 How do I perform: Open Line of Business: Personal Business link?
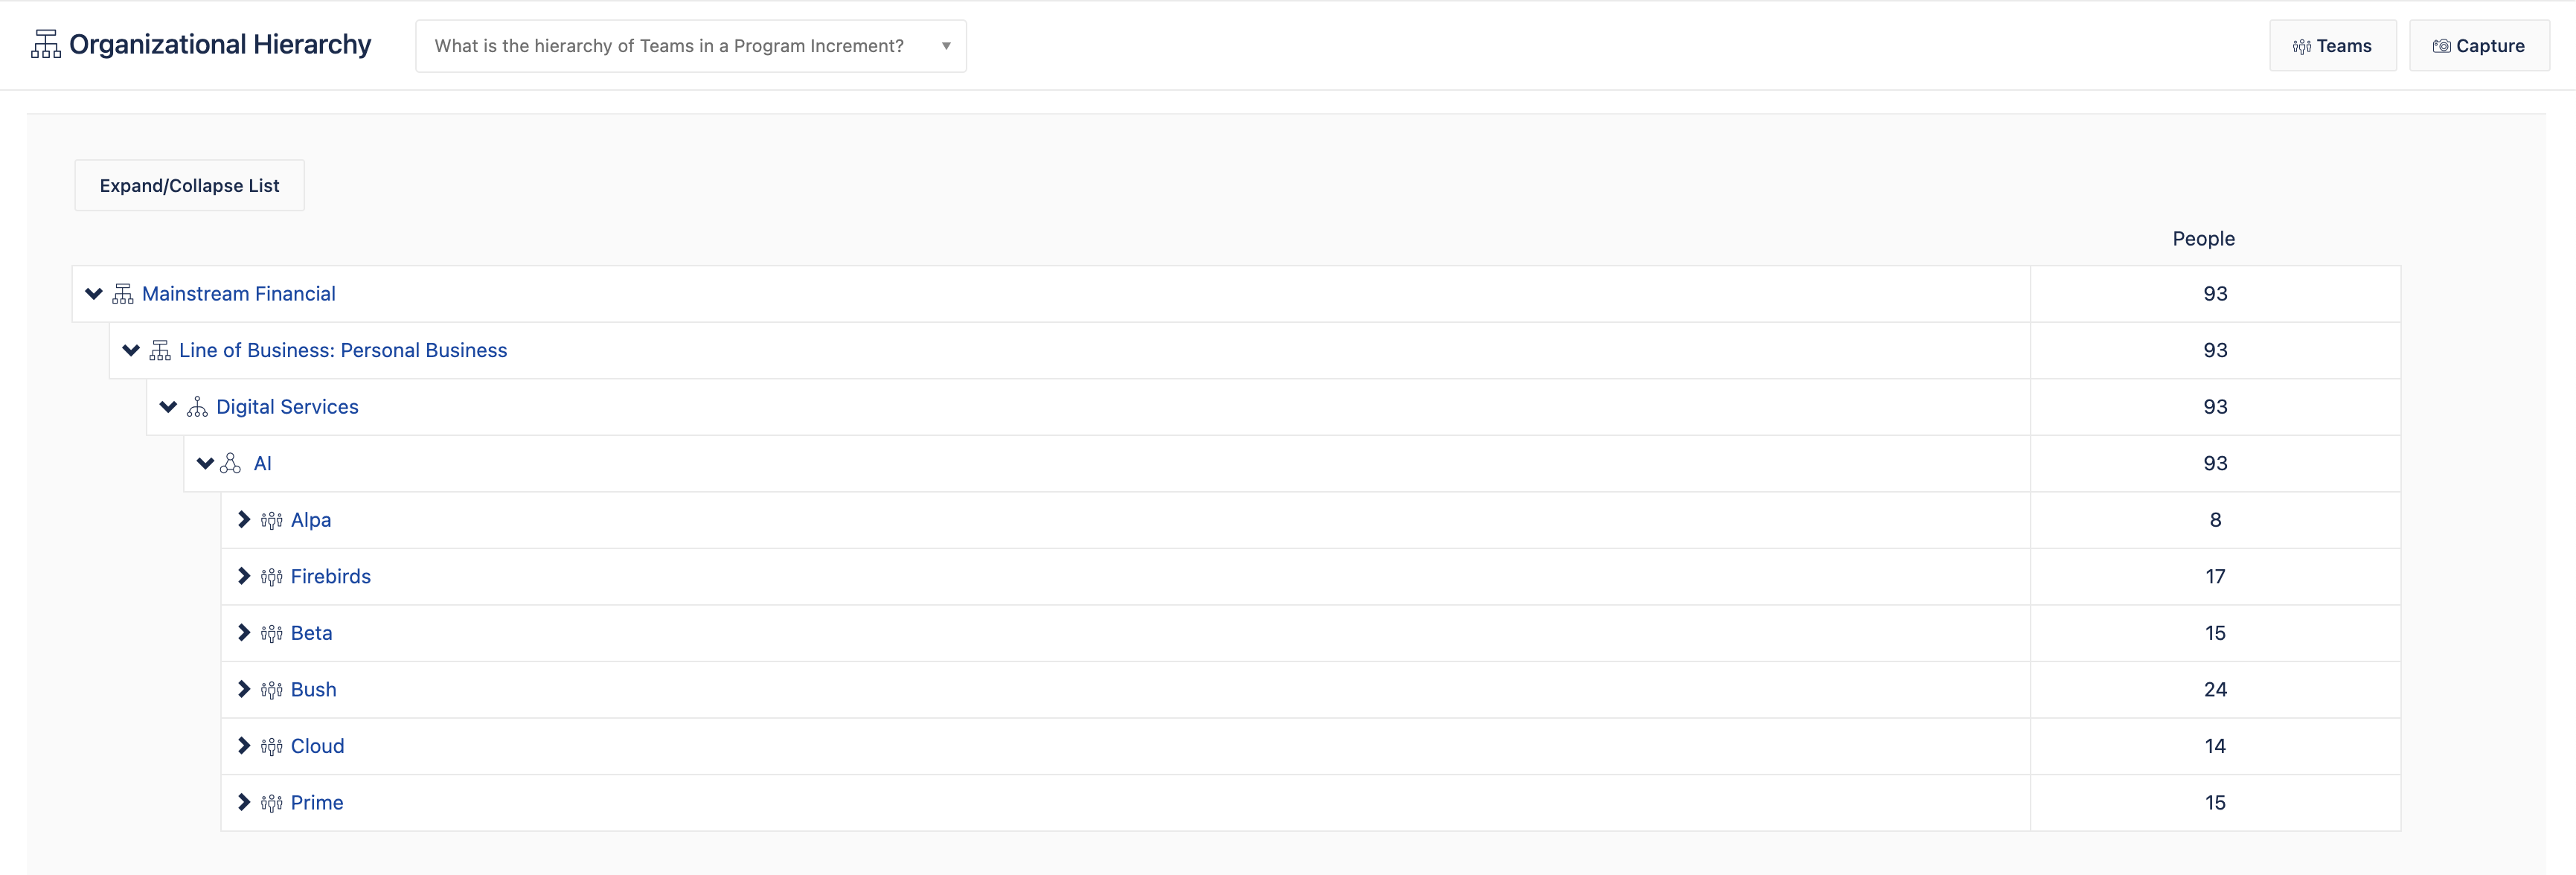343,351
